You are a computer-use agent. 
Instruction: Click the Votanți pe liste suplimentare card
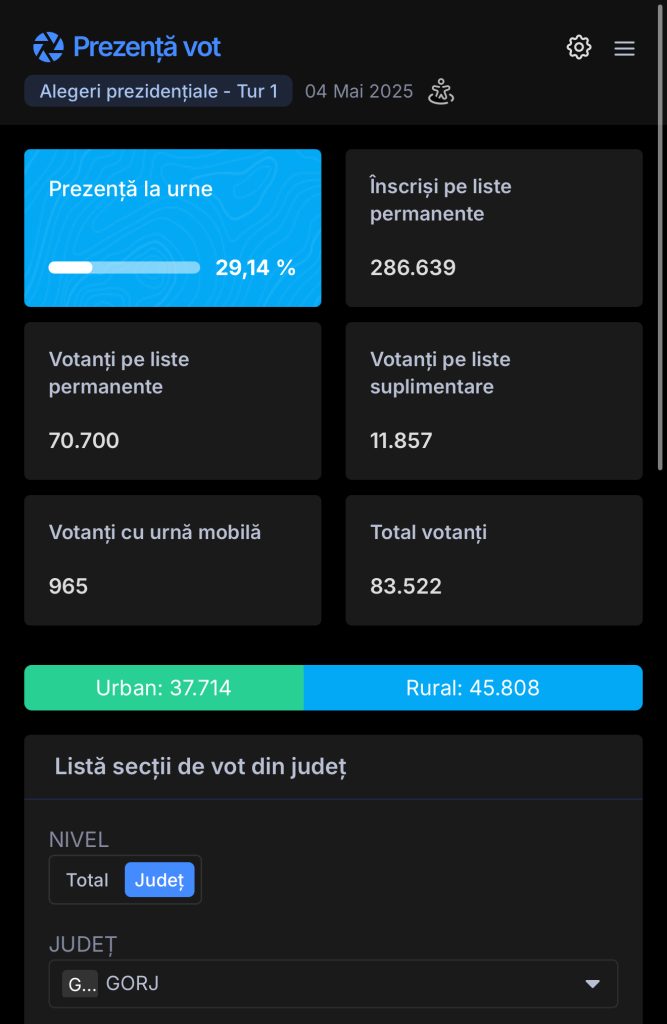pyautogui.click(x=494, y=401)
